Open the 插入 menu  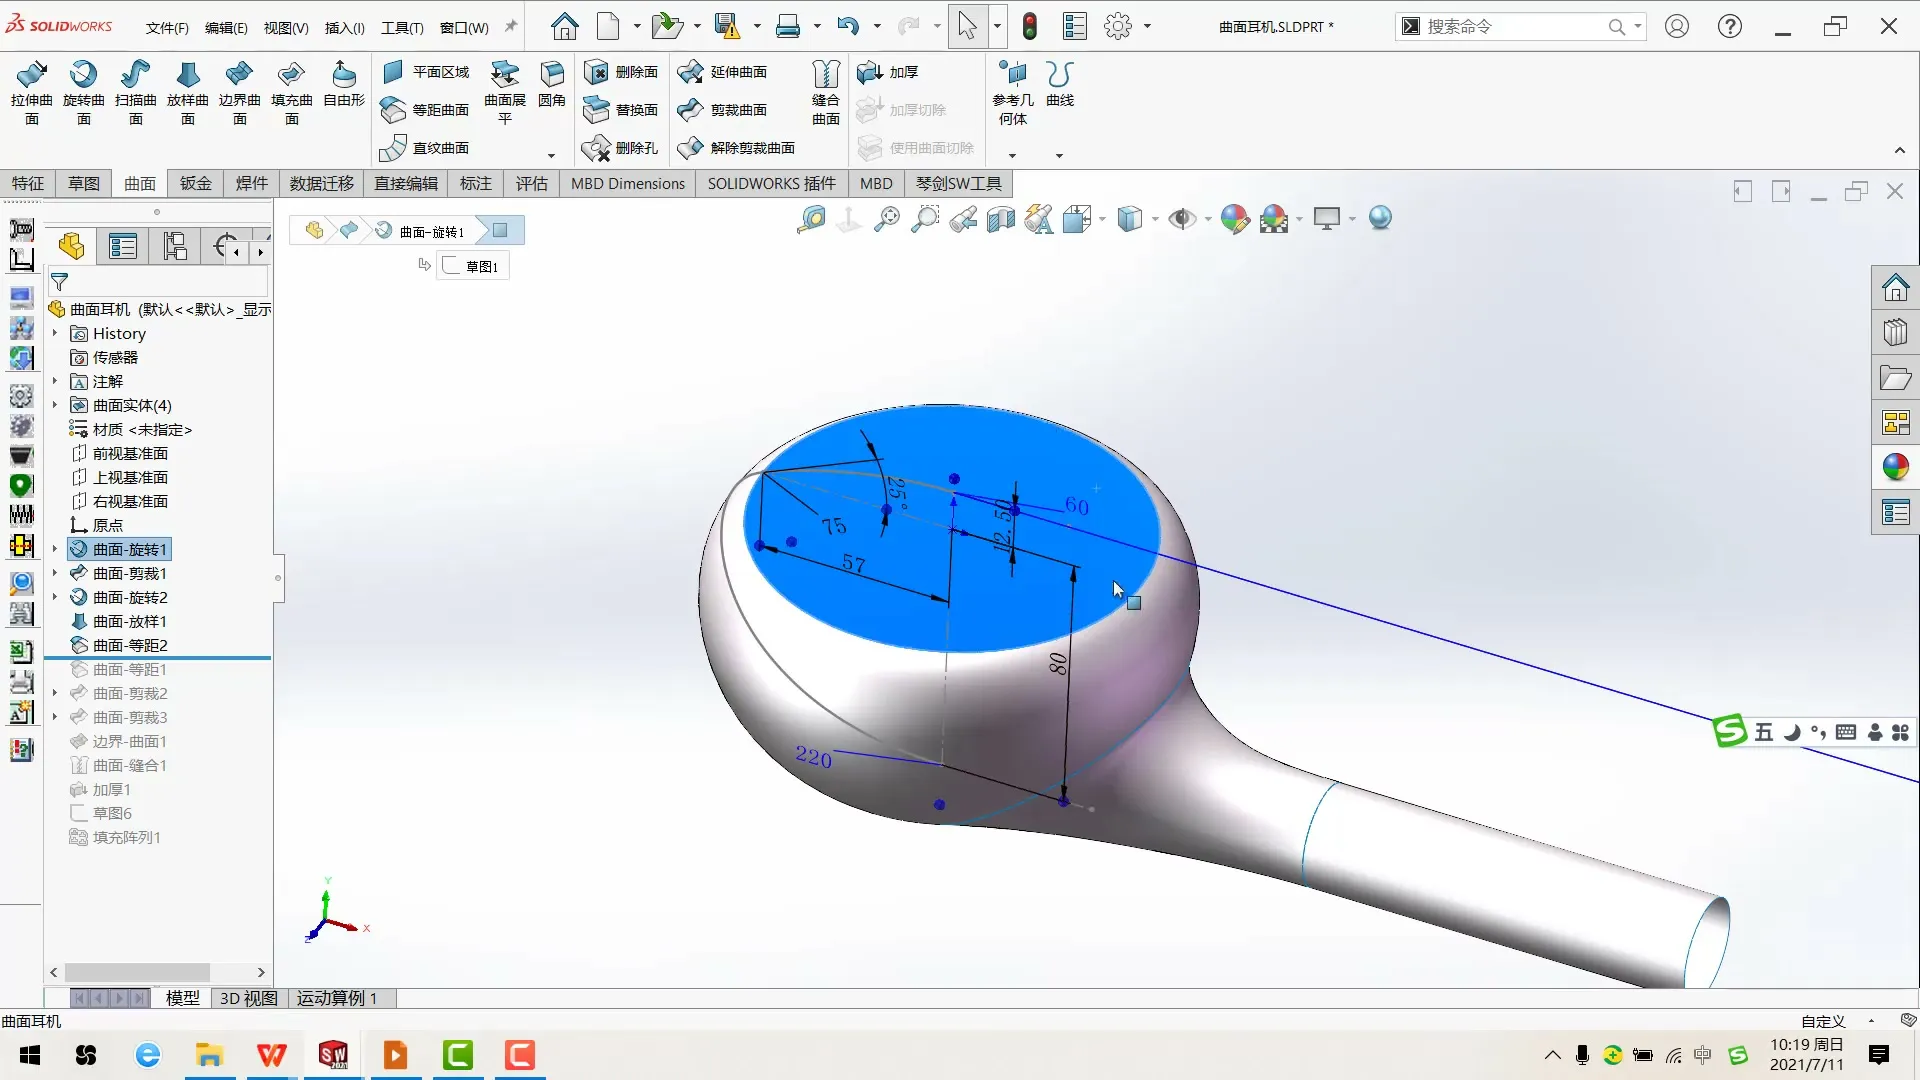click(x=344, y=27)
